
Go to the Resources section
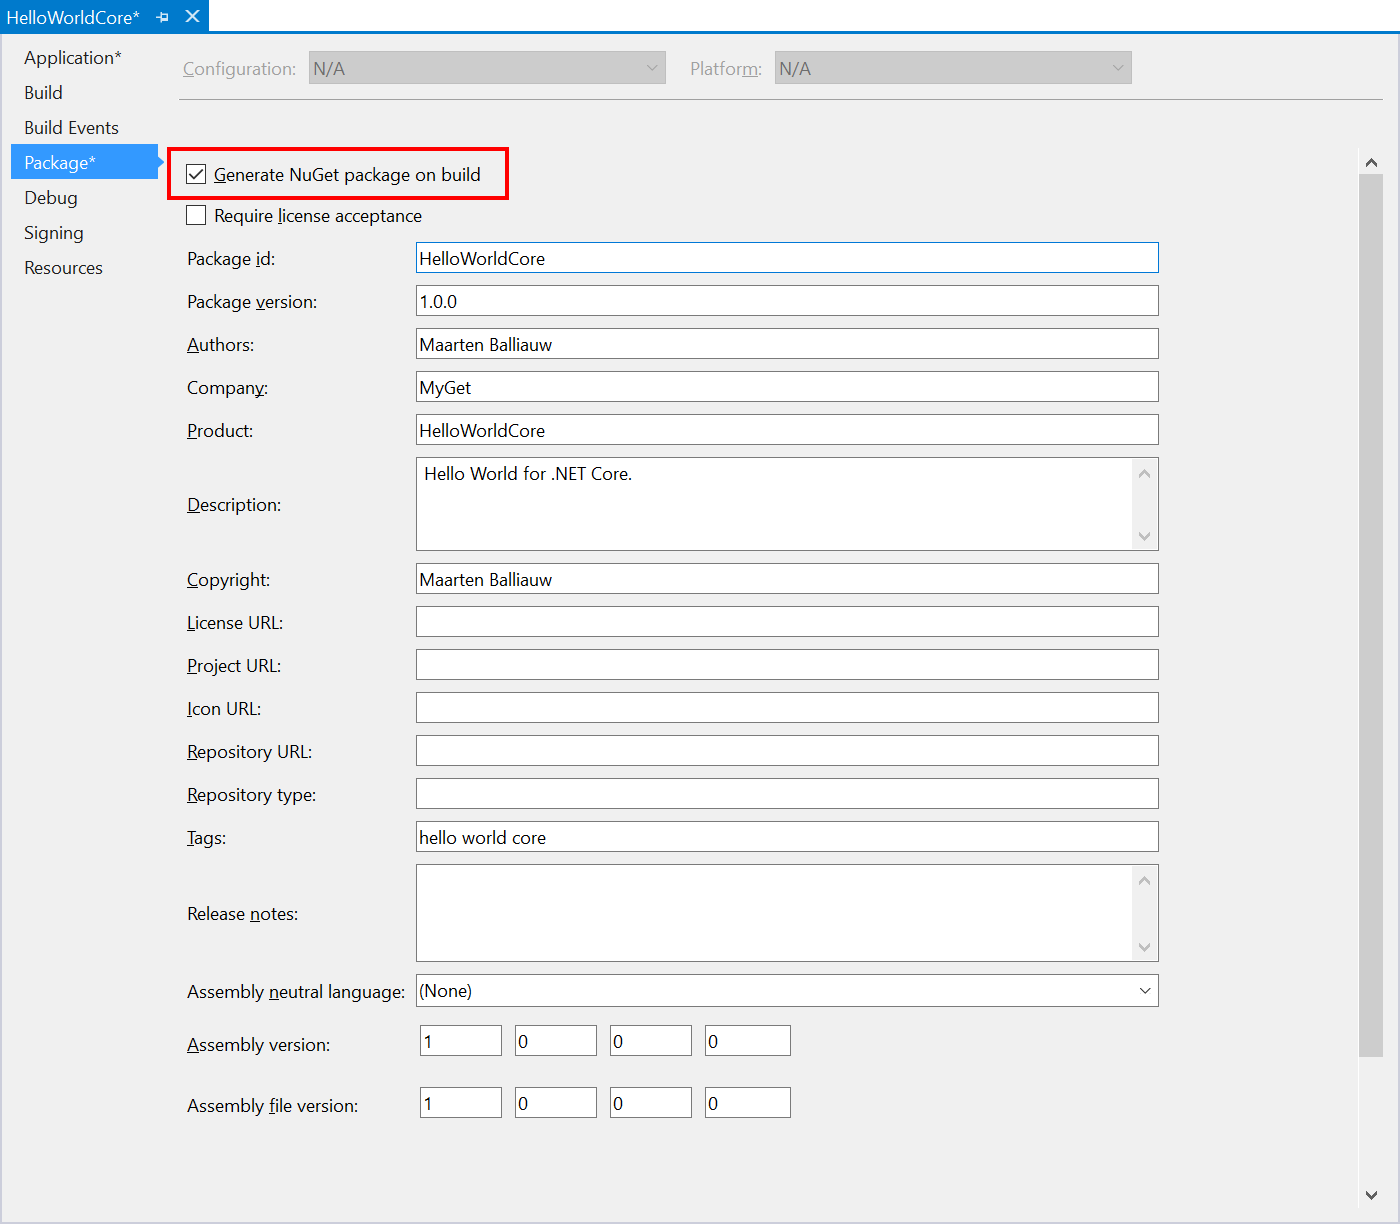click(x=63, y=267)
